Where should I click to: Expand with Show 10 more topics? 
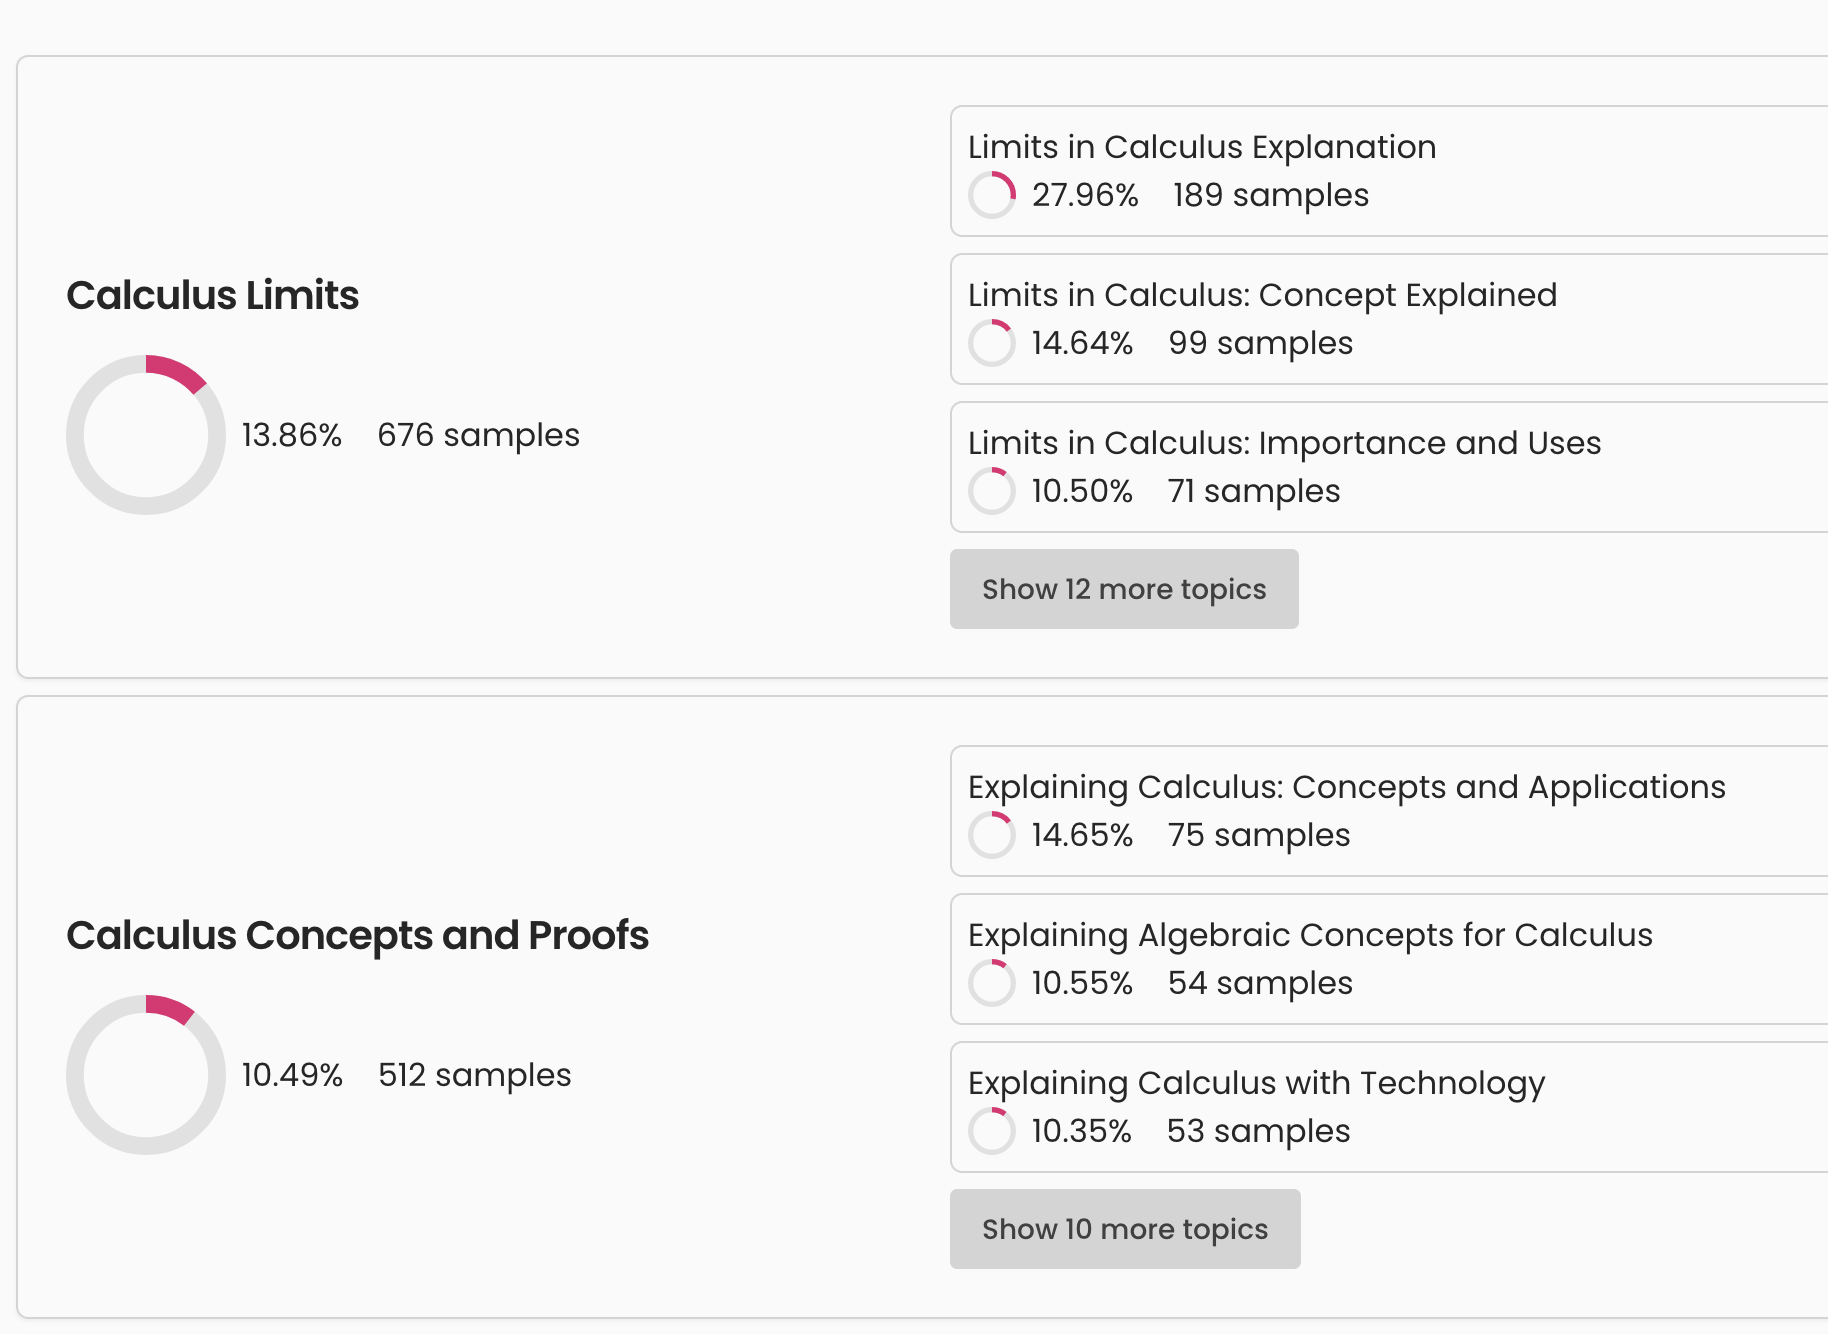click(x=1125, y=1229)
